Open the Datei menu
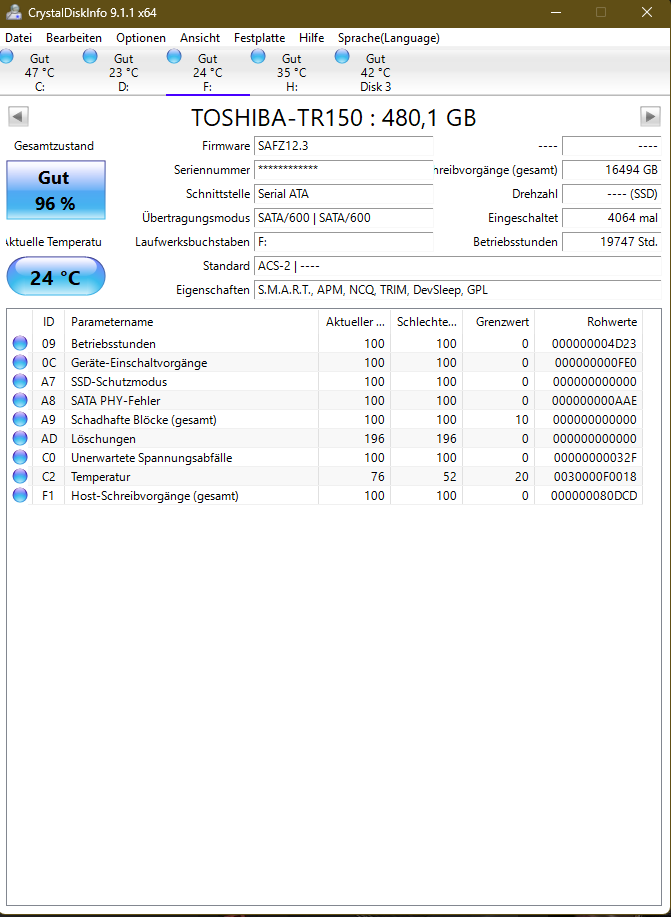 tap(18, 38)
